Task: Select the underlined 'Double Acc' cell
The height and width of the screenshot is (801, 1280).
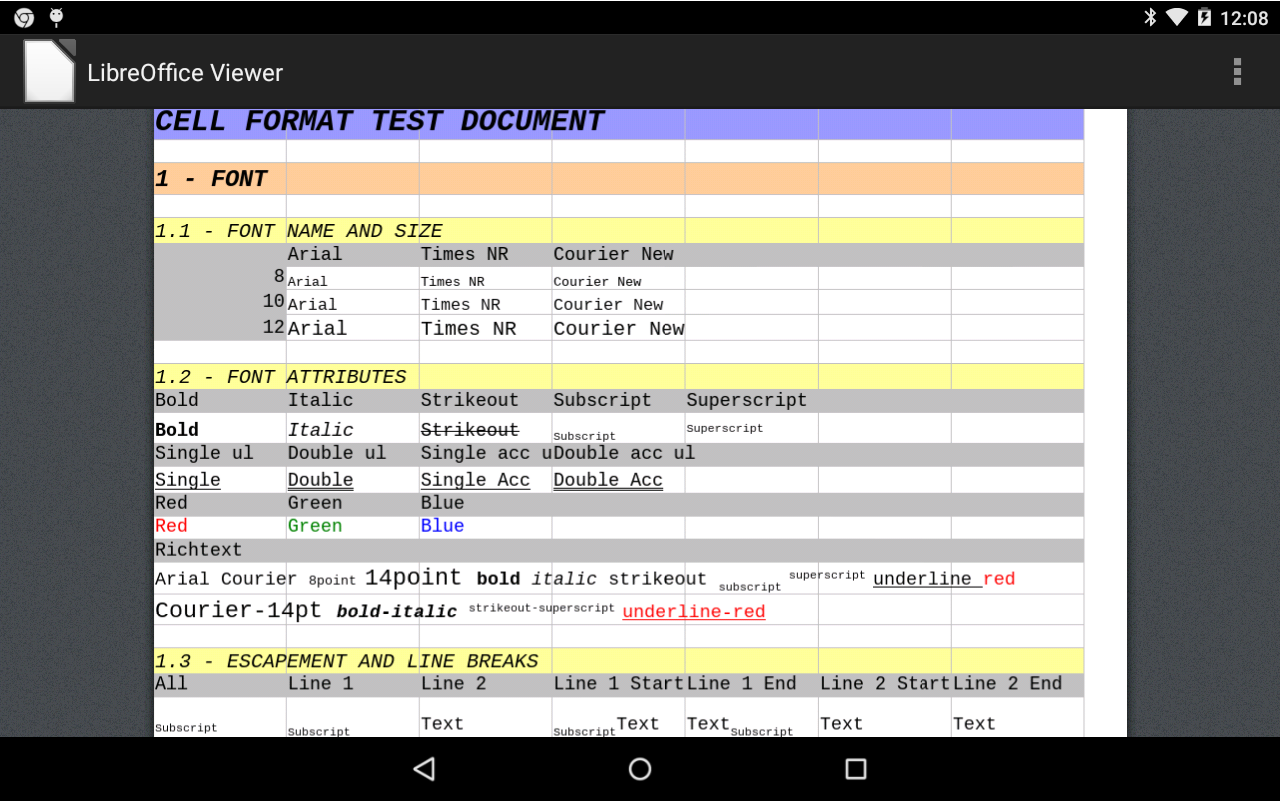Action: point(607,479)
